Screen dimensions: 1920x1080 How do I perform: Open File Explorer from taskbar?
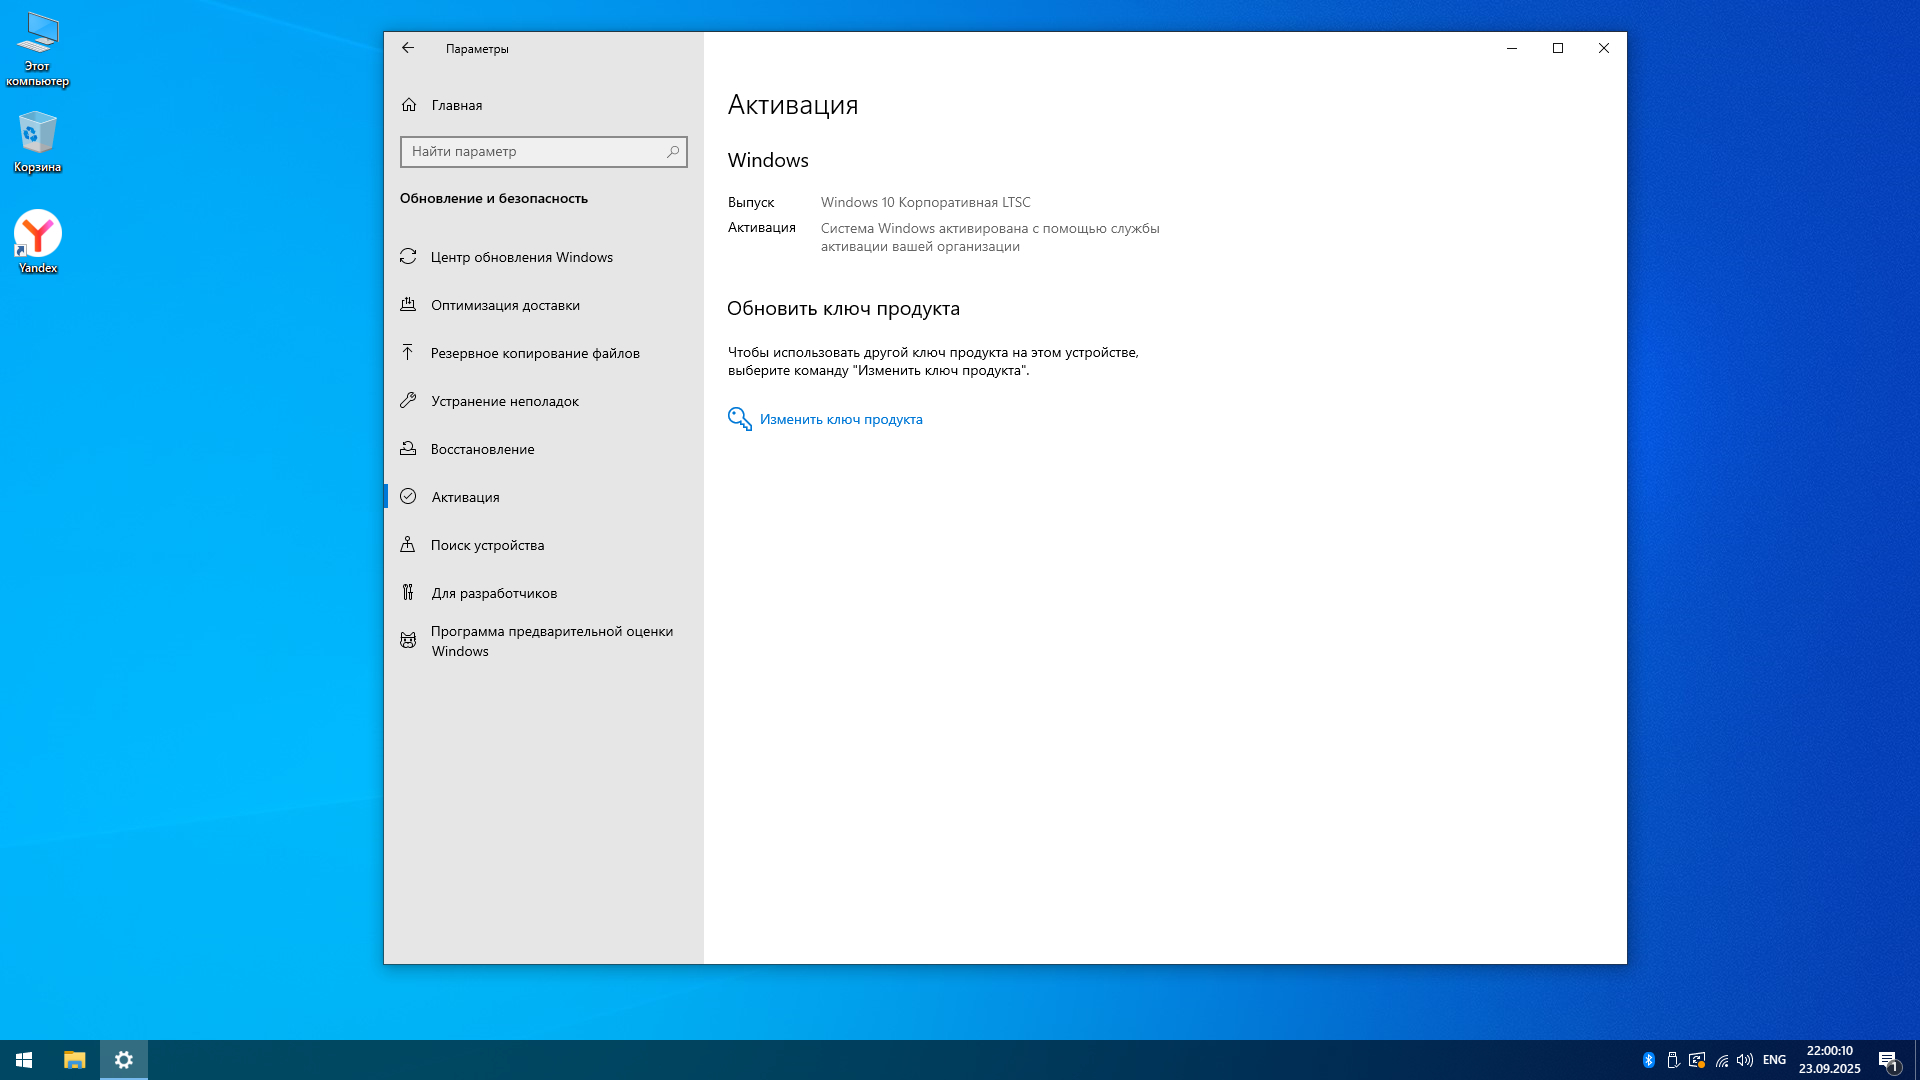75,1060
